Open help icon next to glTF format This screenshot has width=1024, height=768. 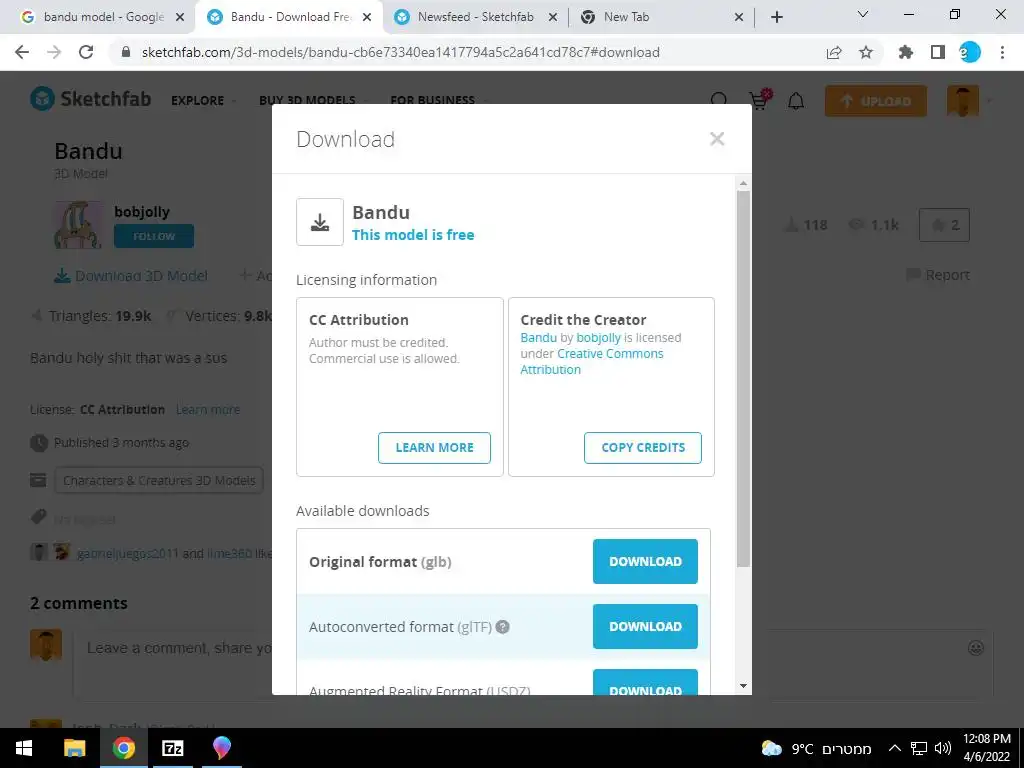click(x=502, y=627)
